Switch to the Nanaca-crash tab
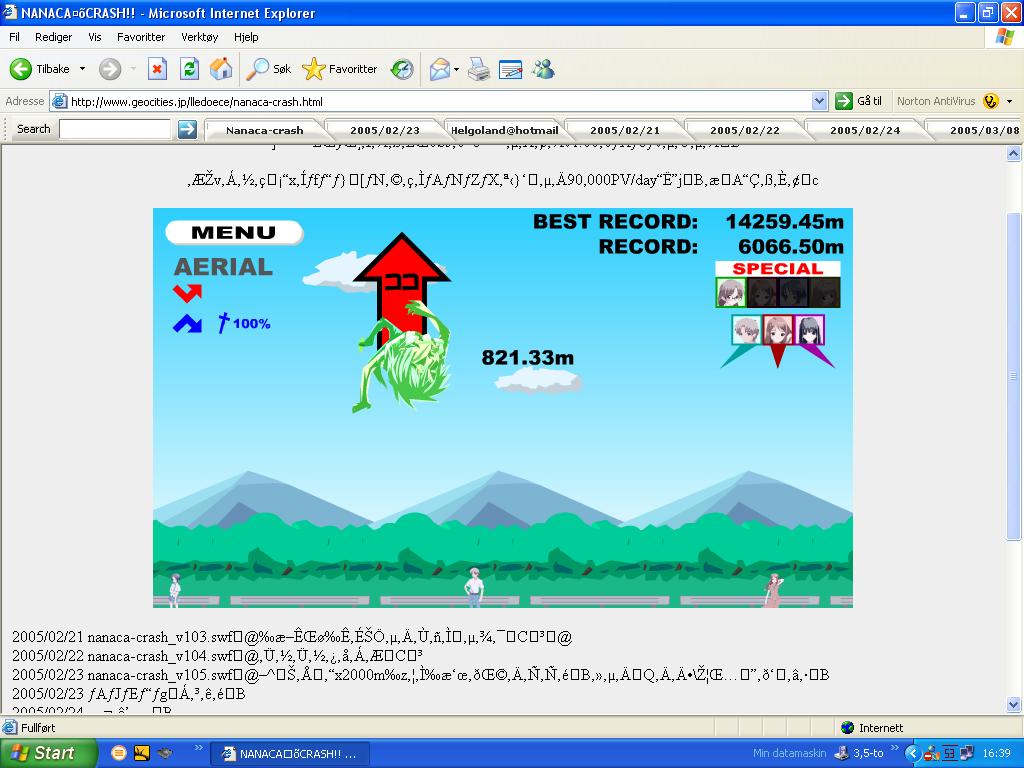 tap(264, 130)
